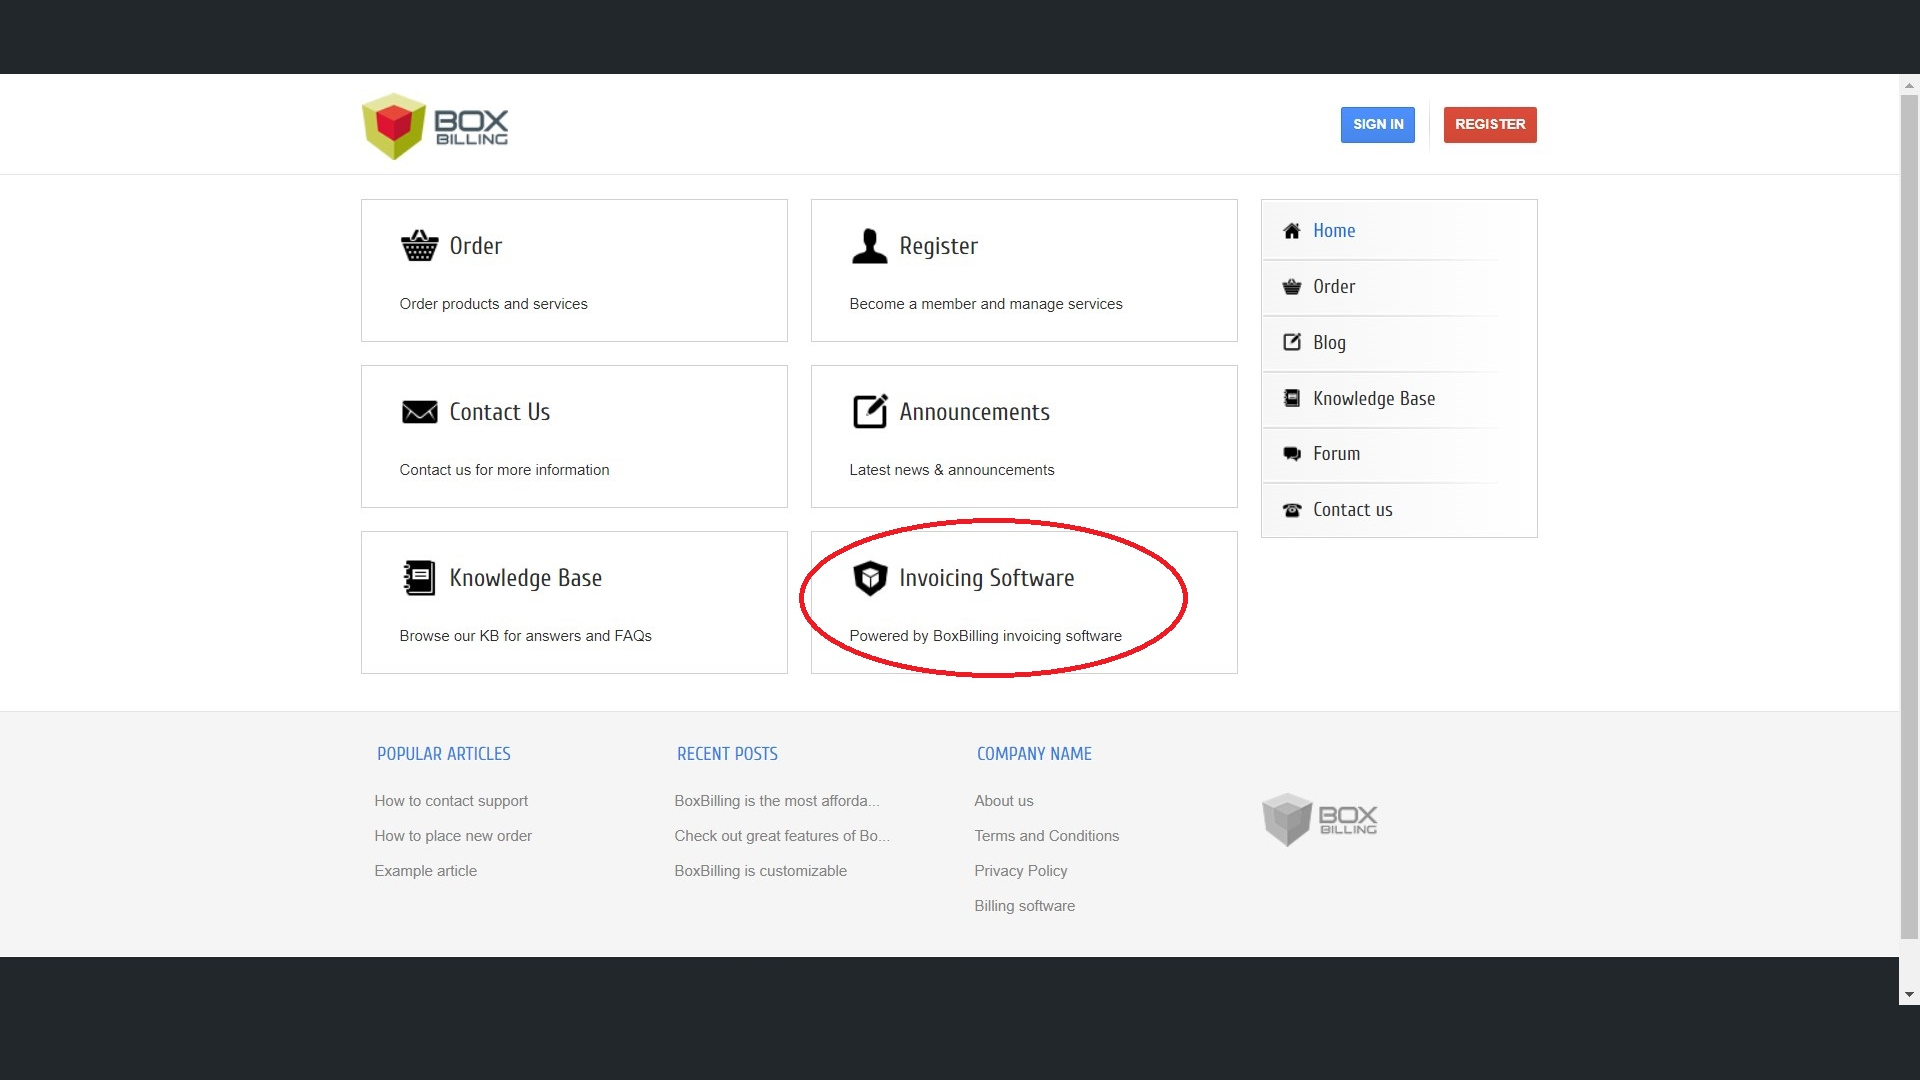The height and width of the screenshot is (1080, 1920).
Task: Open 'How to contact support' article
Action: (x=451, y=801)
